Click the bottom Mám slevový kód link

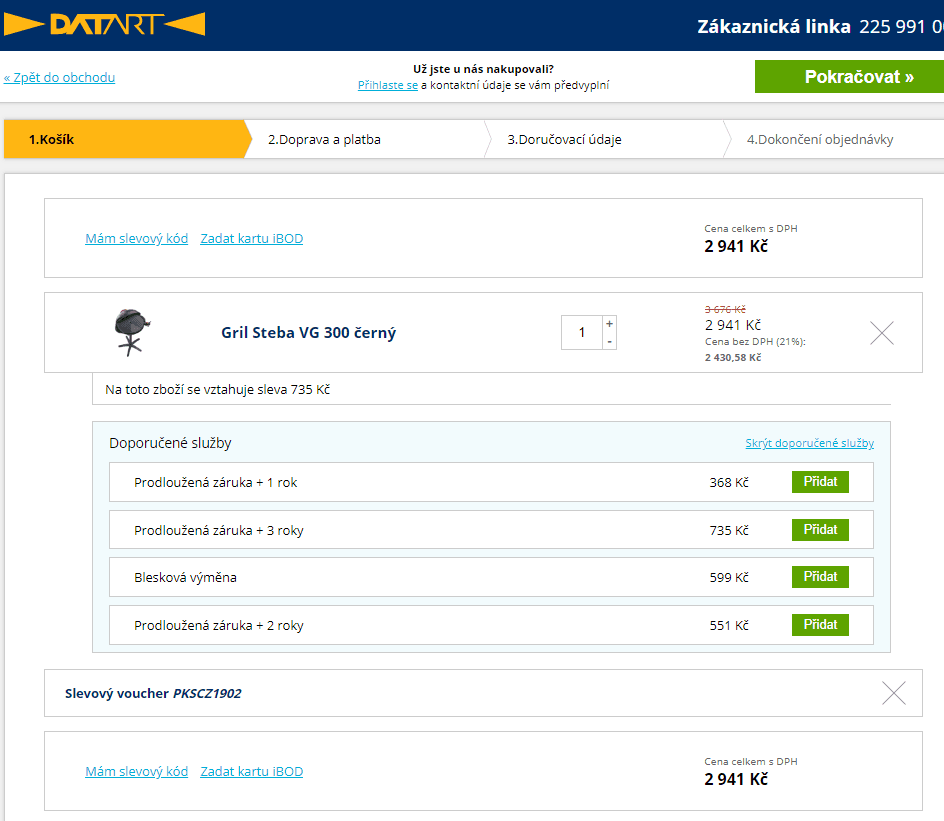(x=137, y=772)
